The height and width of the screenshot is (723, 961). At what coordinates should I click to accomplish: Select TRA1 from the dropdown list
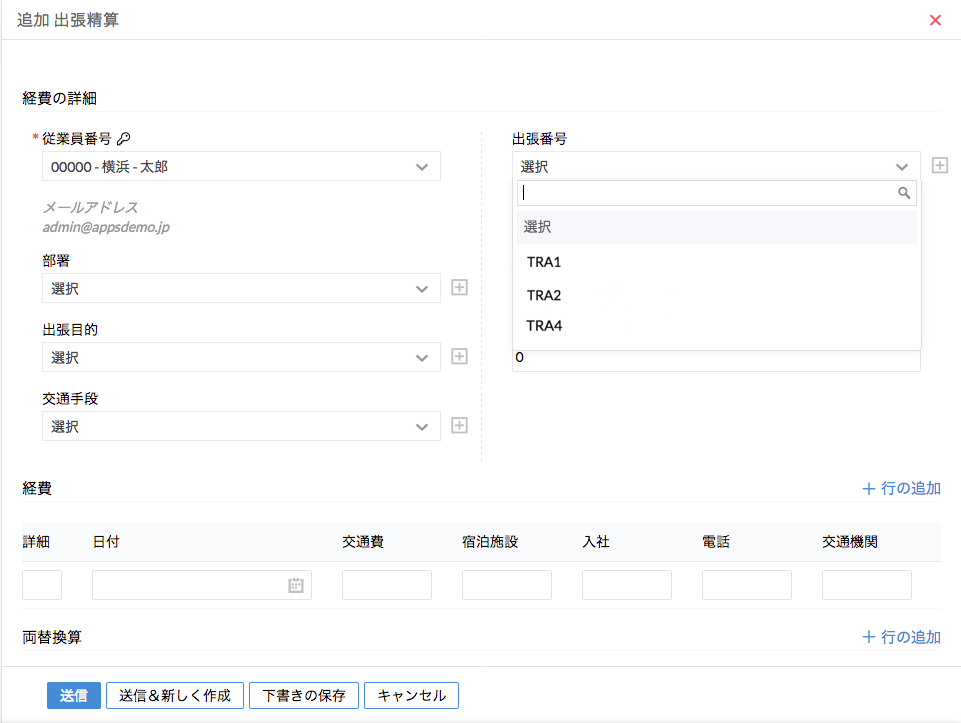coord(544,262)
